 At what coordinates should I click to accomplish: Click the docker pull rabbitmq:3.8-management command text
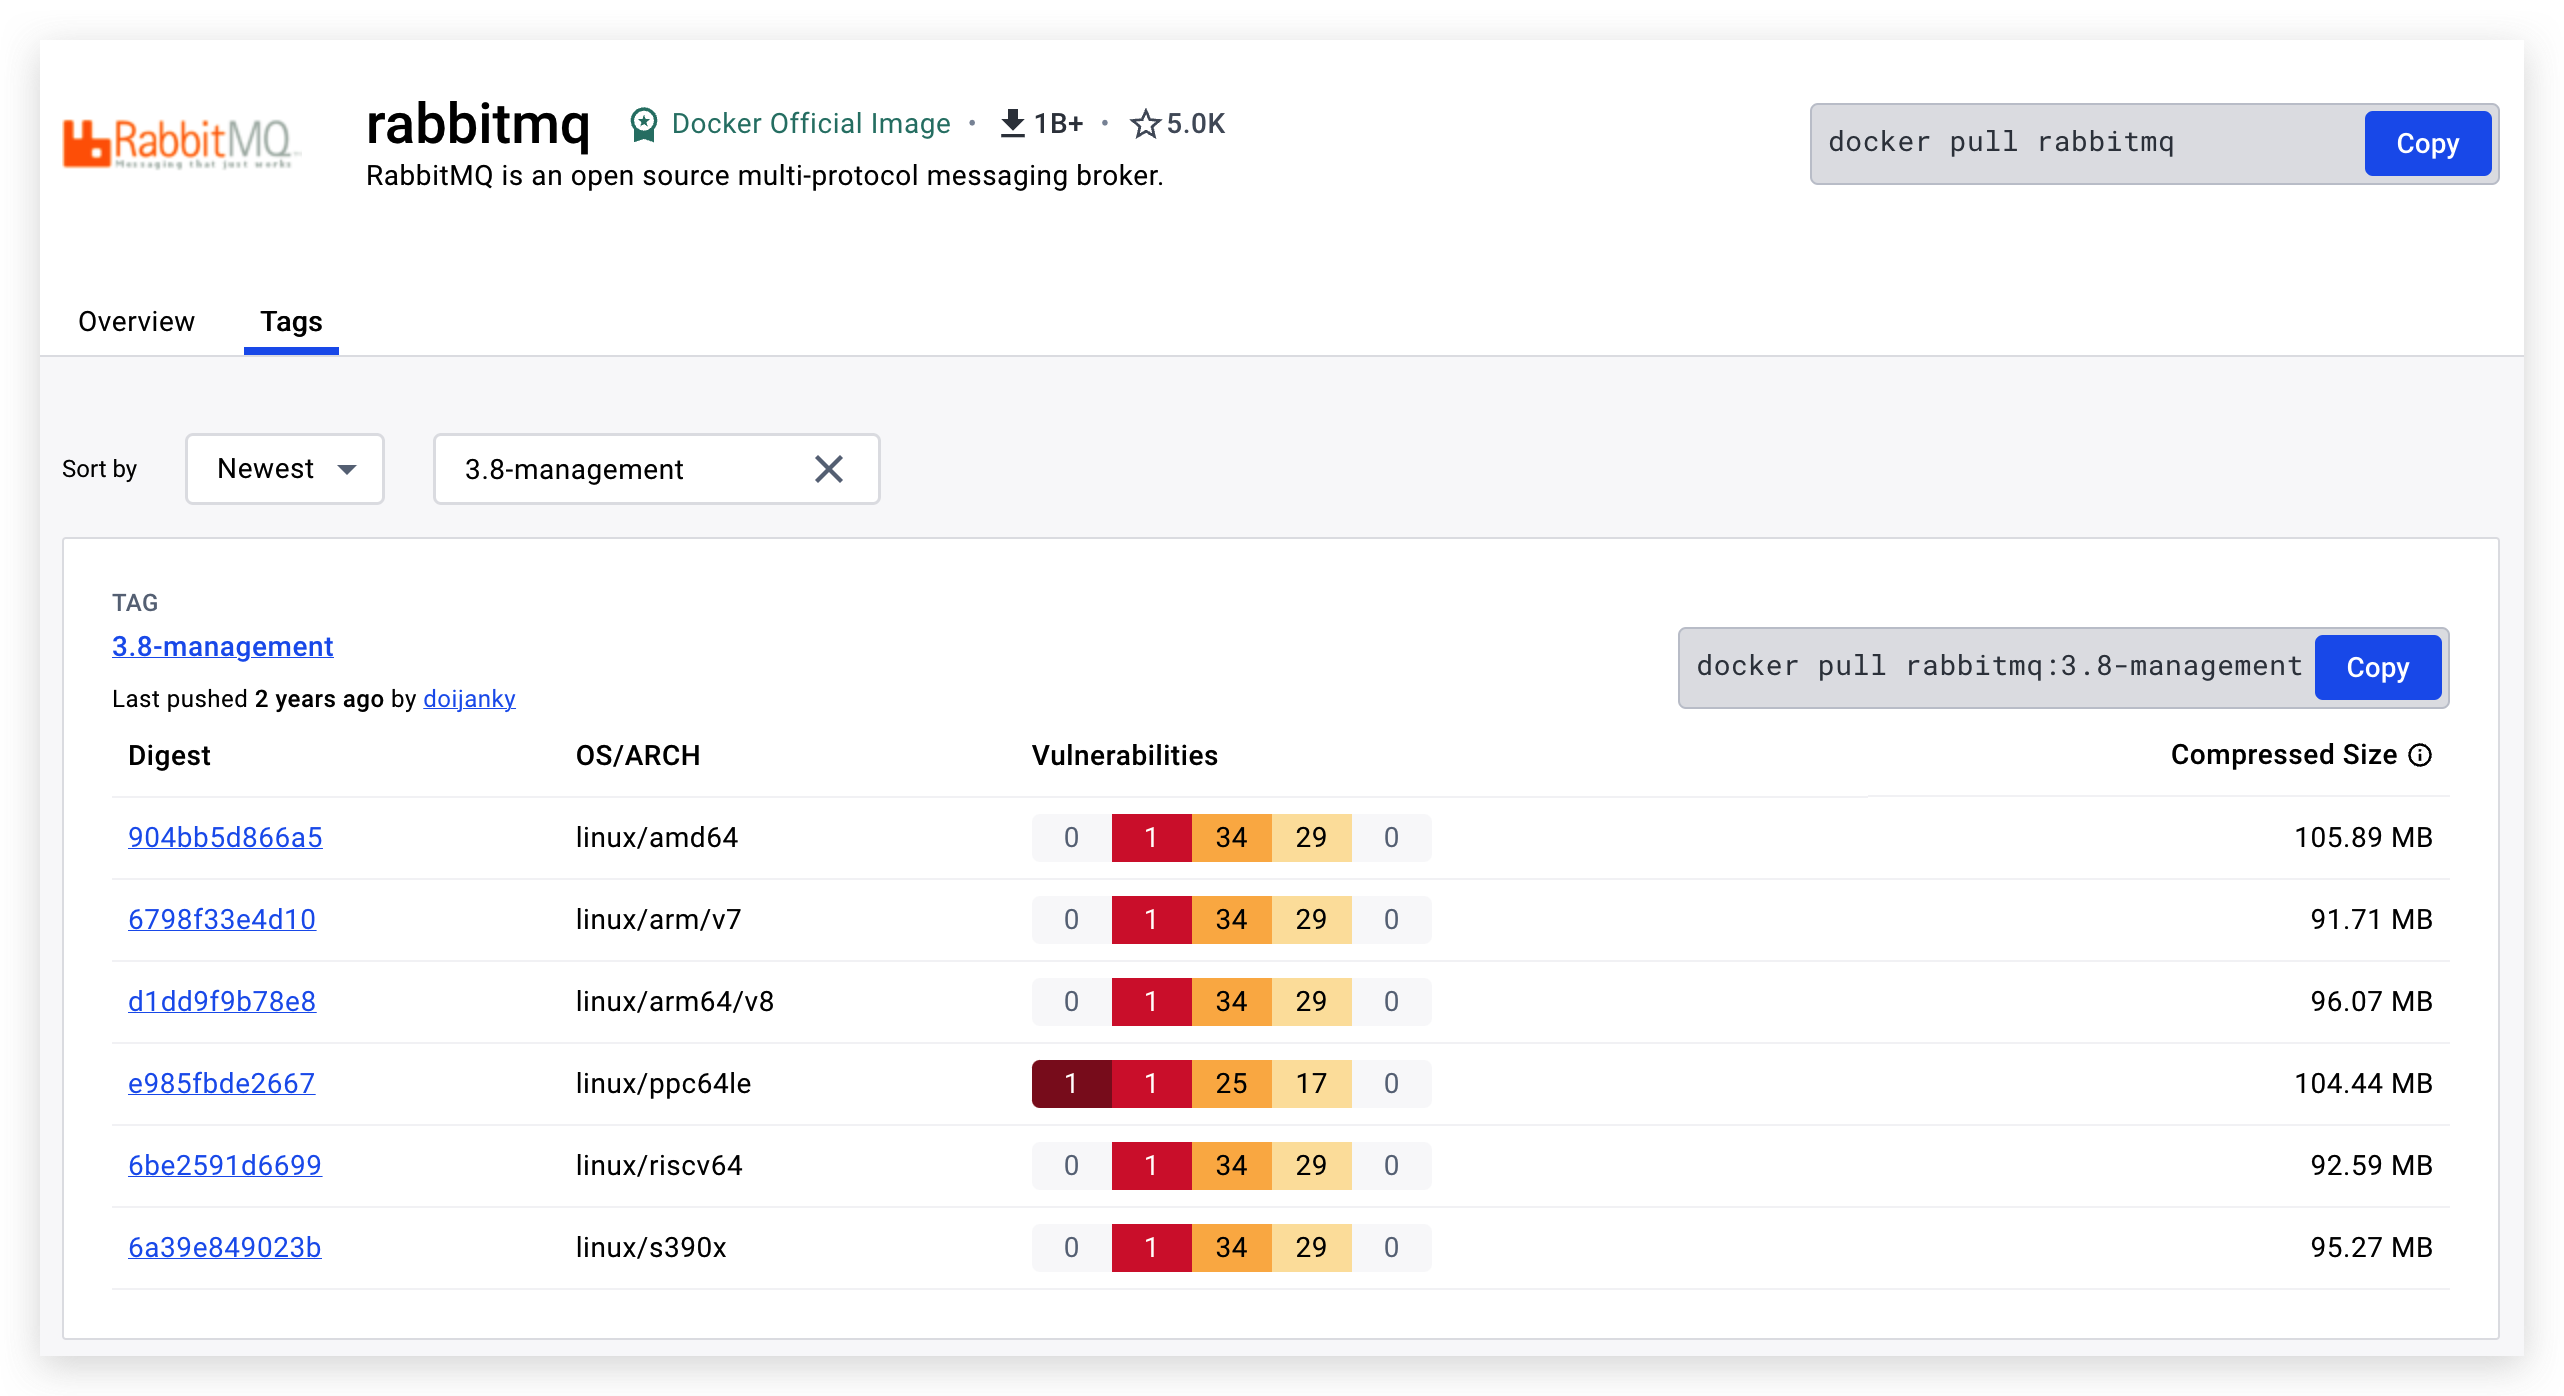(x=1999, y=666)
